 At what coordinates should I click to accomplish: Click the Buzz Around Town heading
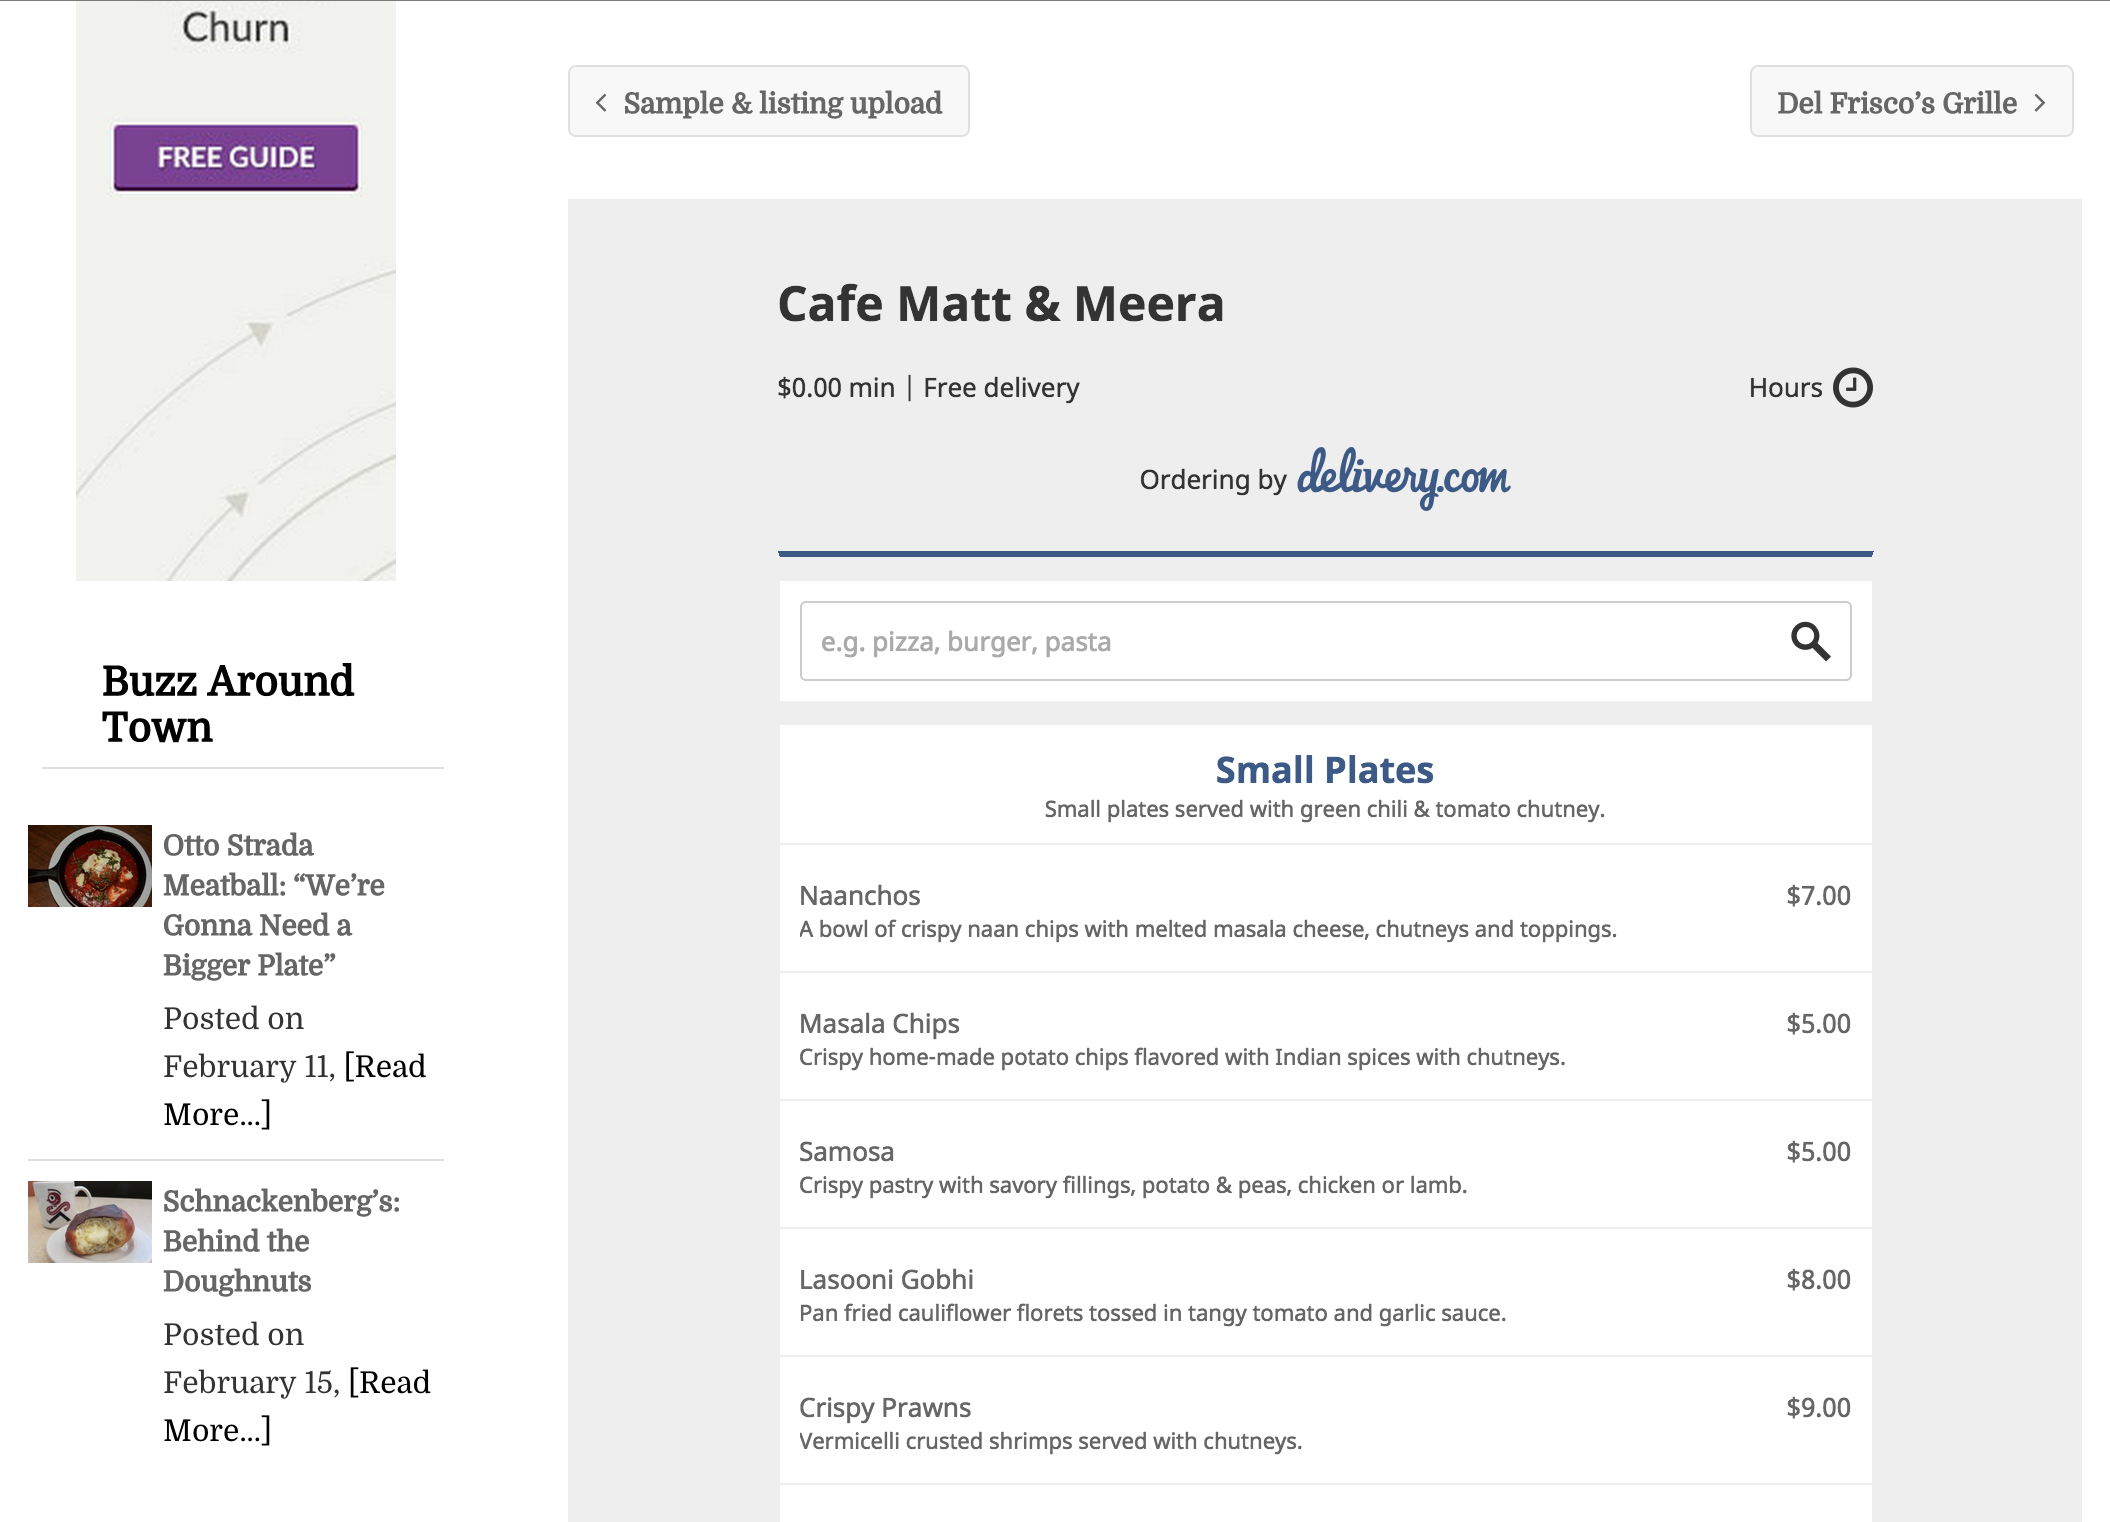click(228, 704)
